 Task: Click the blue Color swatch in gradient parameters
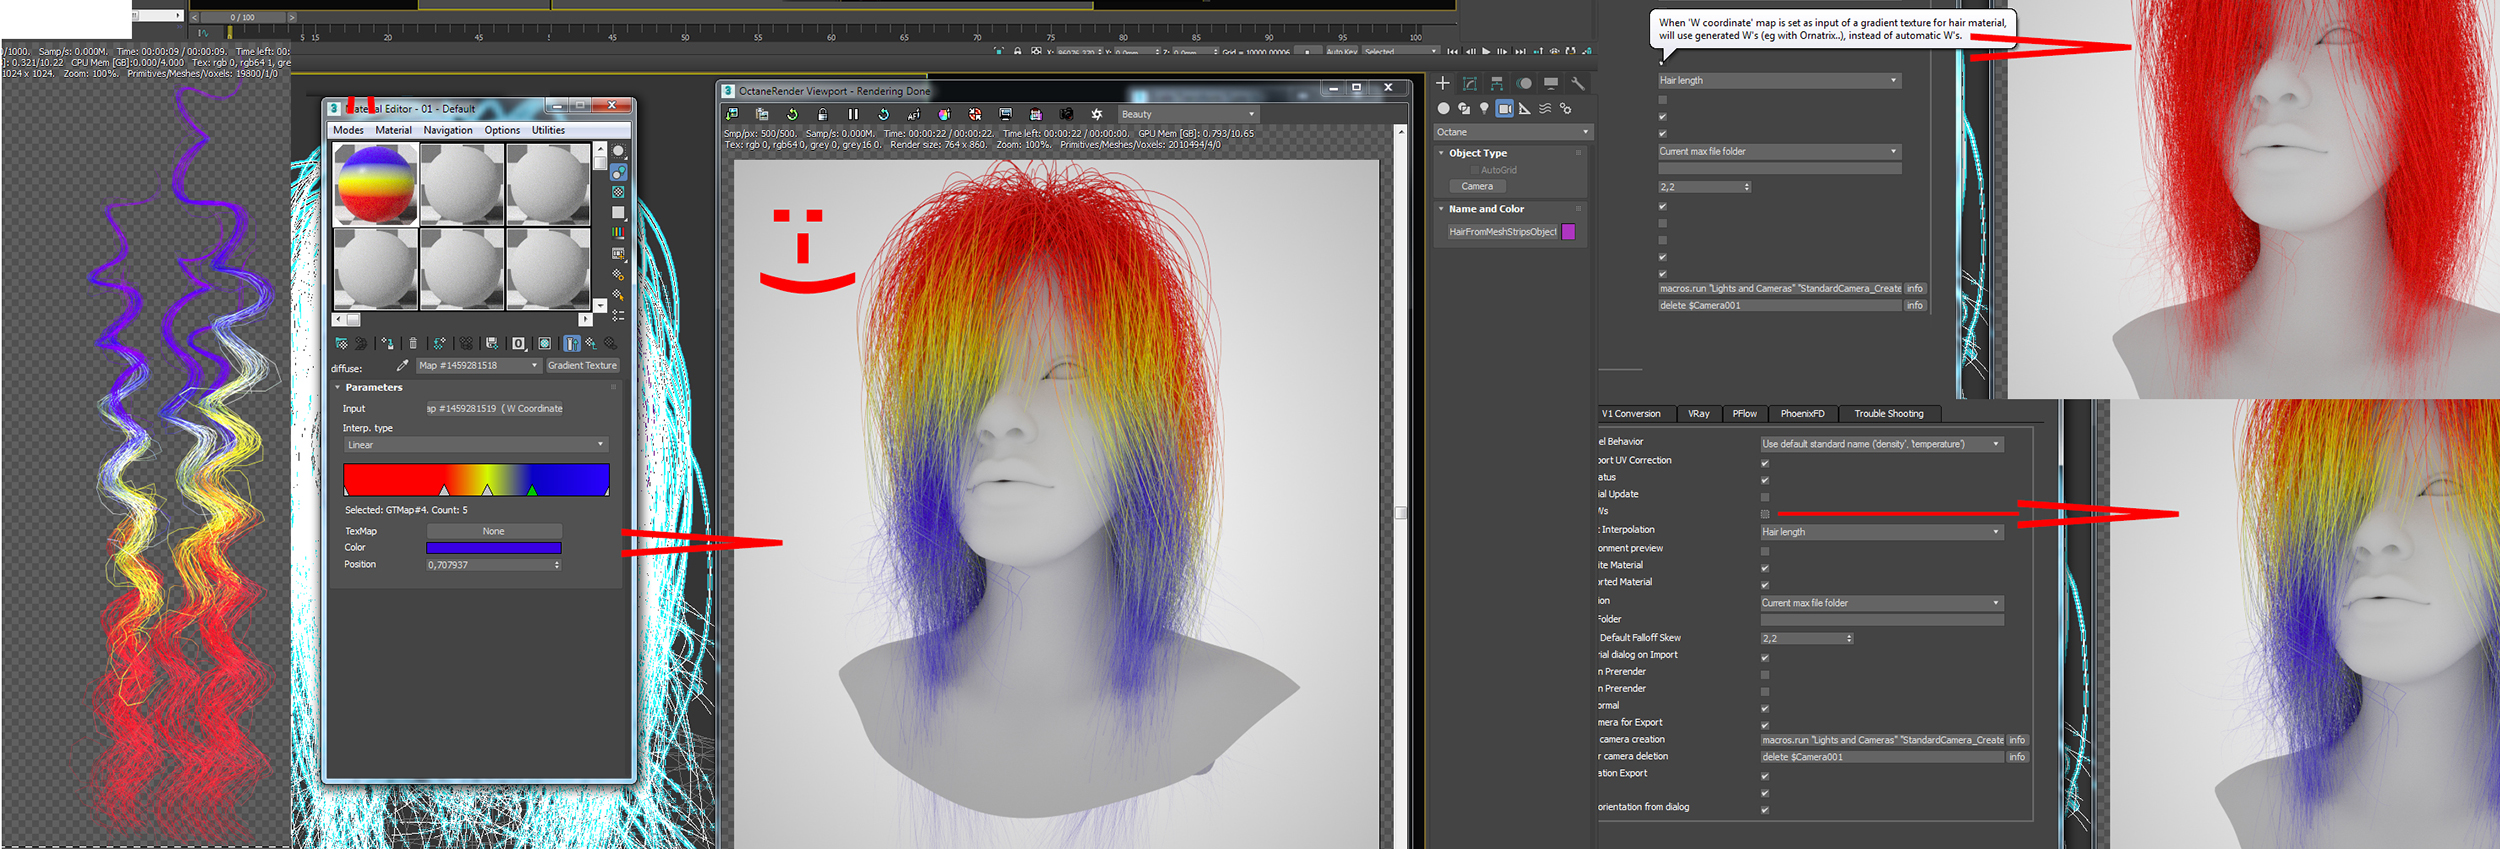pyautogui.click(x=493, y=548)
